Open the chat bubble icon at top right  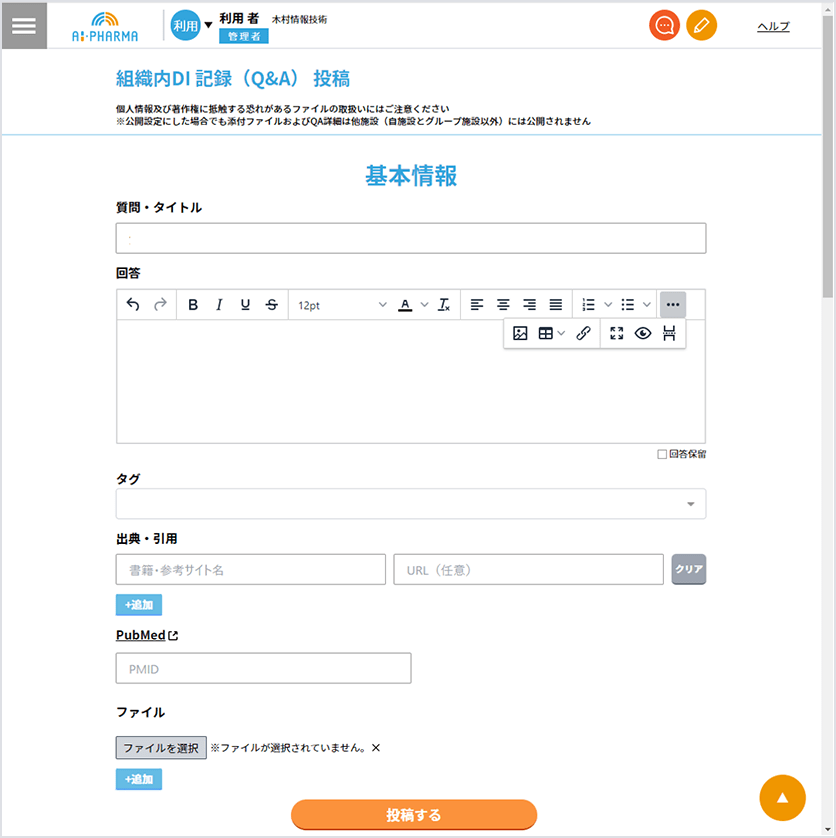[663, 25]
